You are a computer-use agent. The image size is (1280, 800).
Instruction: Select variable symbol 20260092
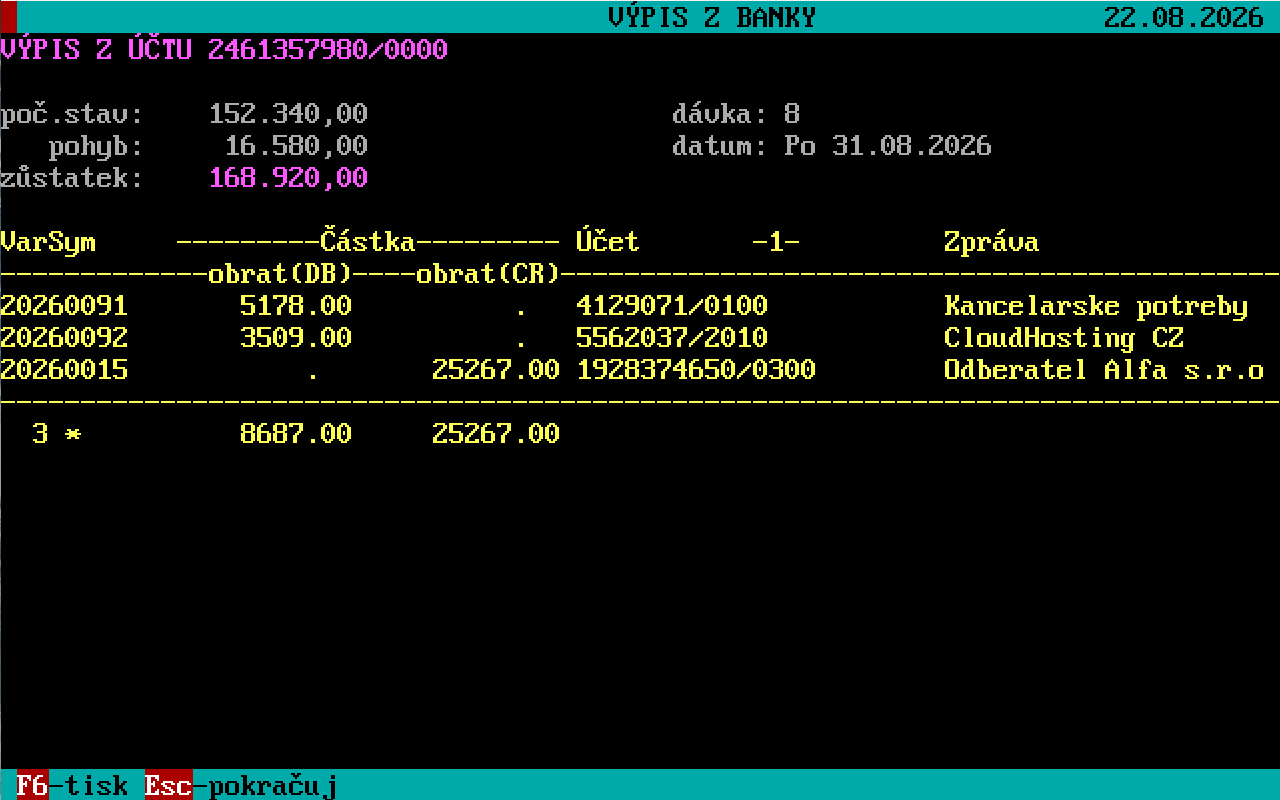pos(64,337)
